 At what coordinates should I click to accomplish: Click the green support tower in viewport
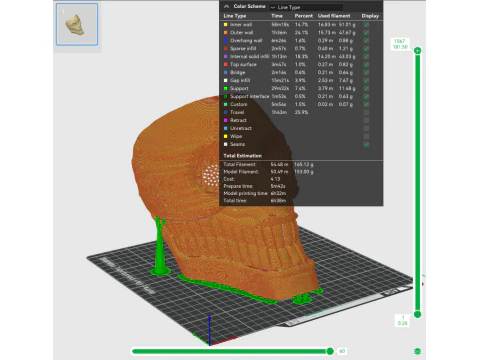tap(160, 247)
